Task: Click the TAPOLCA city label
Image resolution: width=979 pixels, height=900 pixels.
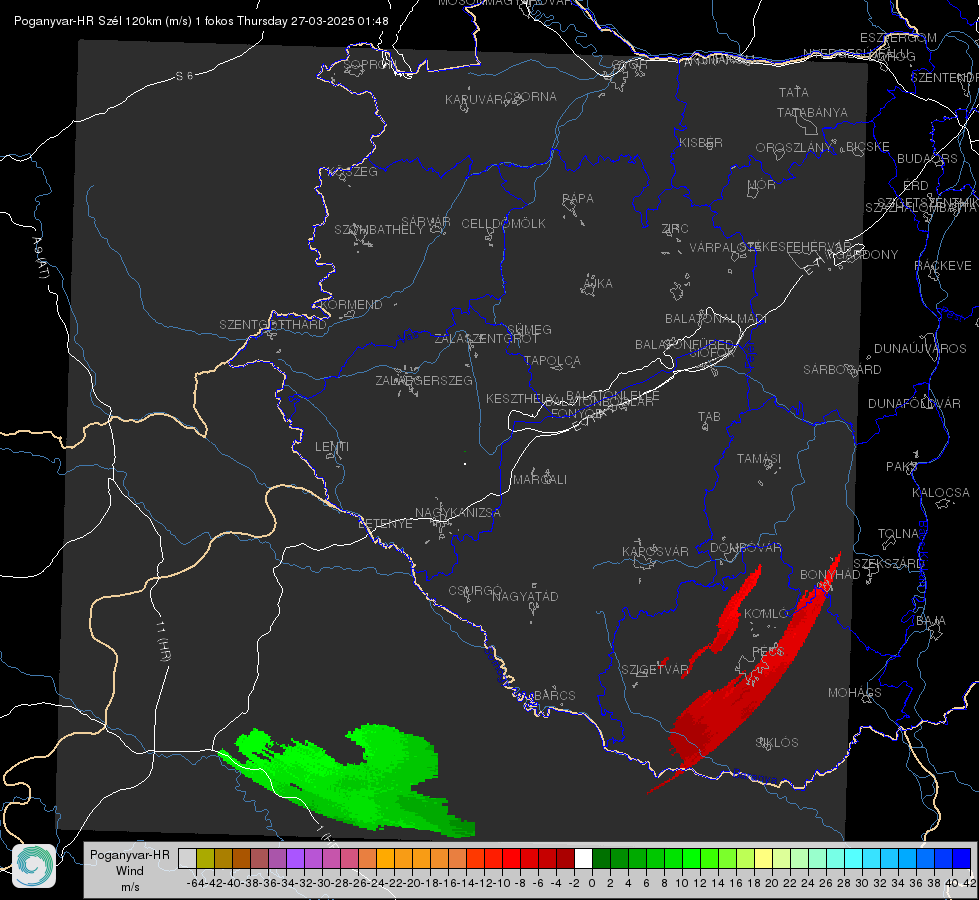Action: pos(552,360)
